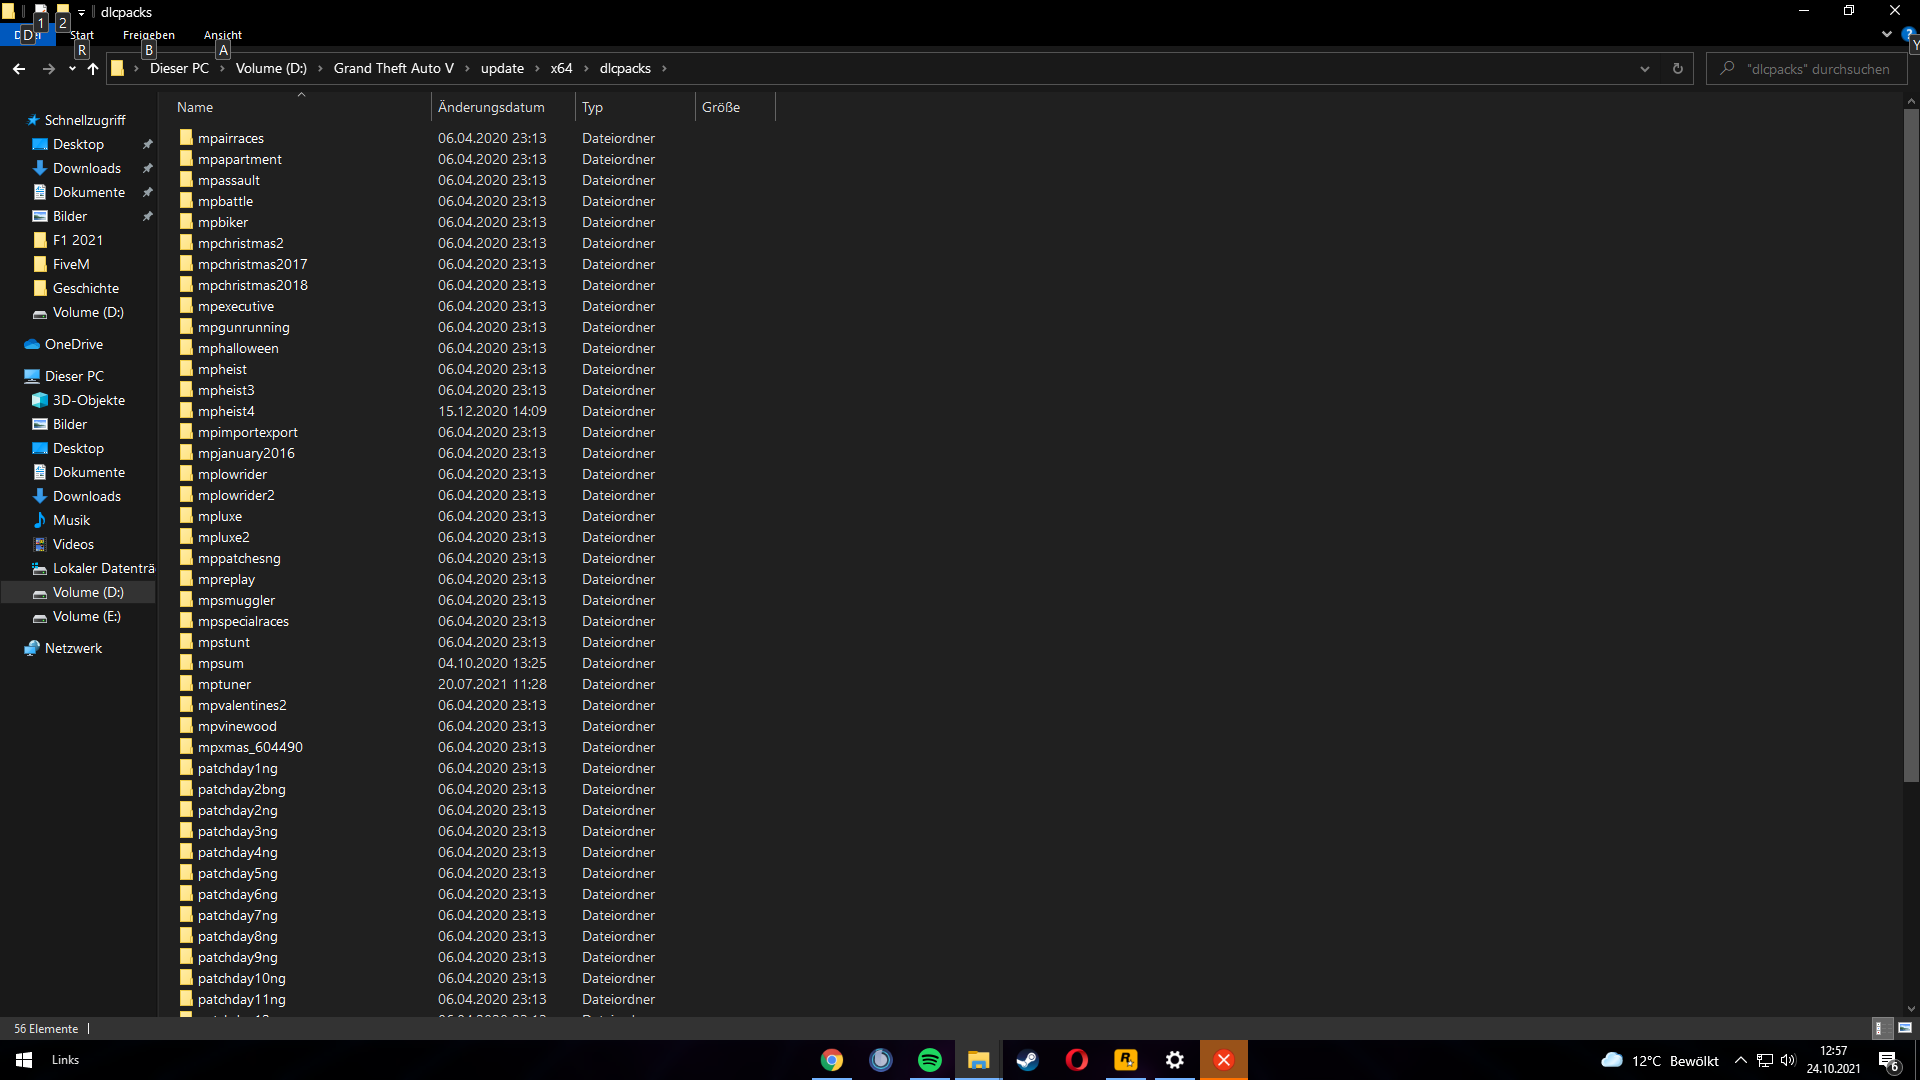Launch the Rockstar Games Launcher from taskbar
1920x1080 pixels.
tap(1126, 1060)
